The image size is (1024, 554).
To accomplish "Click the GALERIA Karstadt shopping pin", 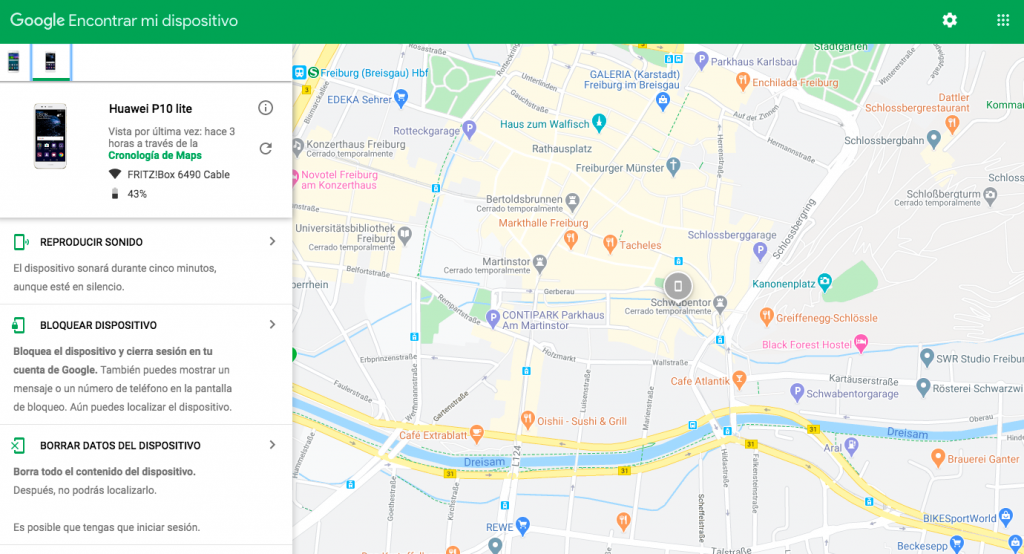I will (x=663, y=101).
